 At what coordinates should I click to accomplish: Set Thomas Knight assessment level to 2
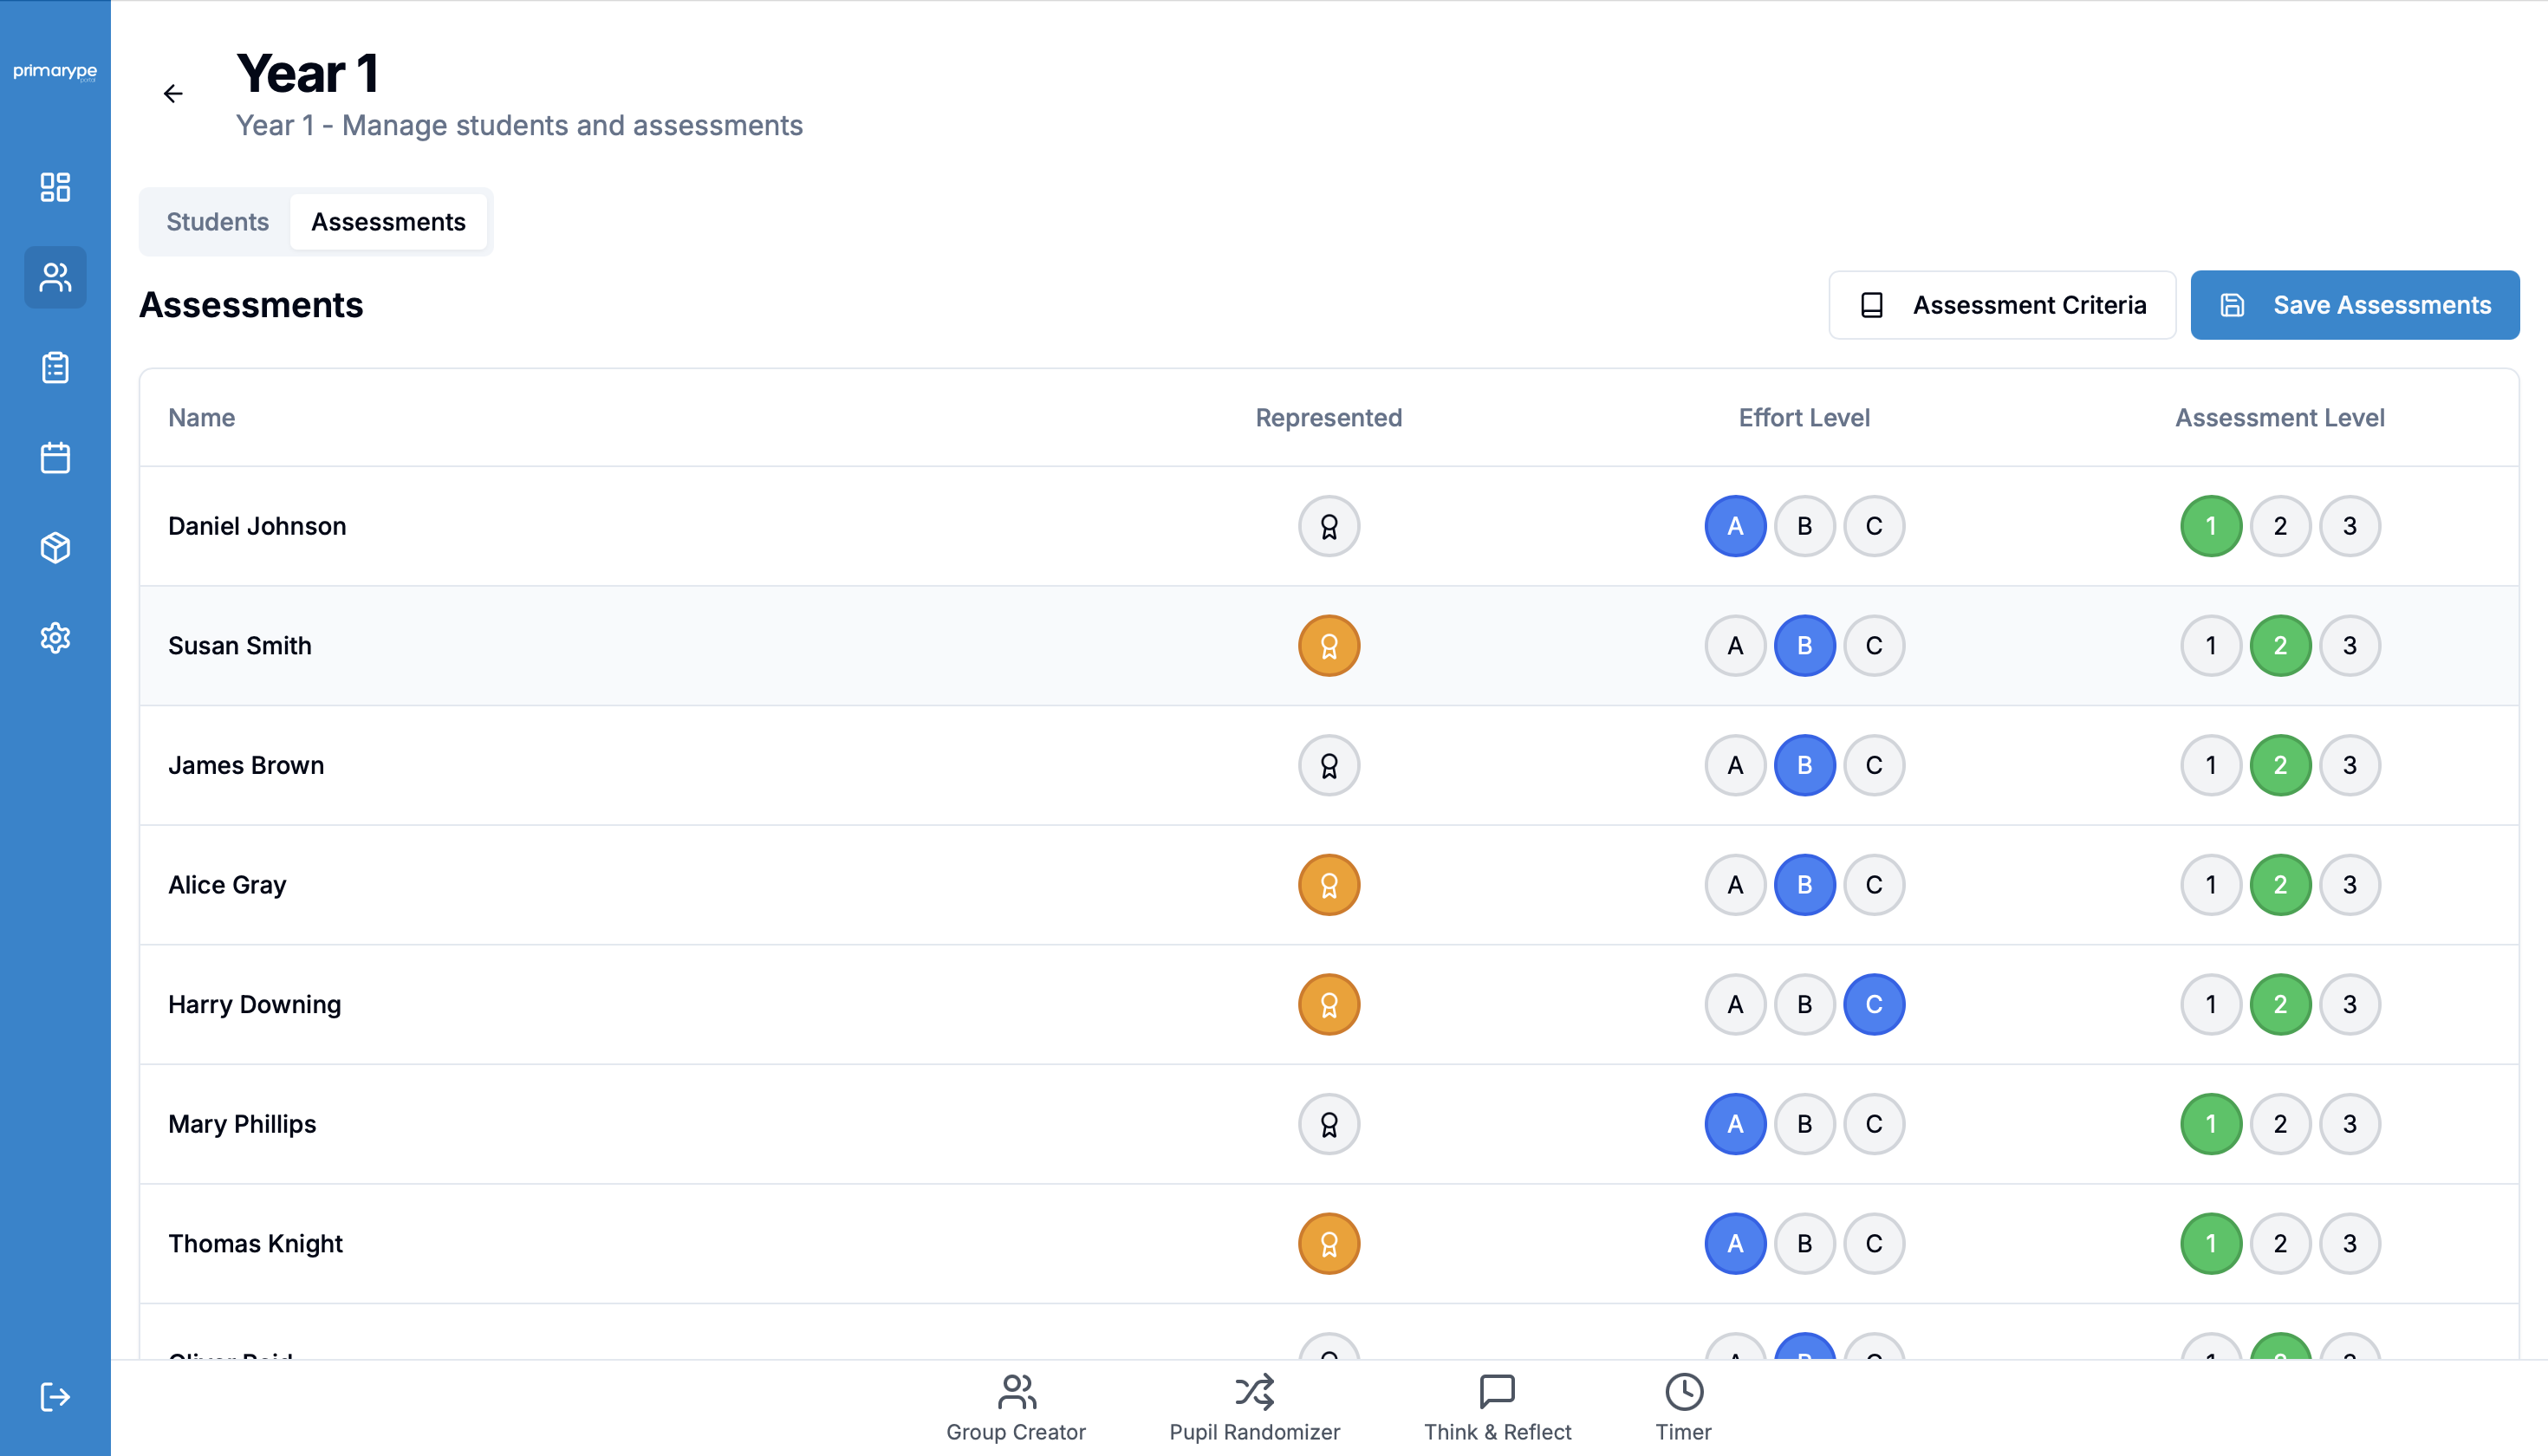coord(2280,1243)
